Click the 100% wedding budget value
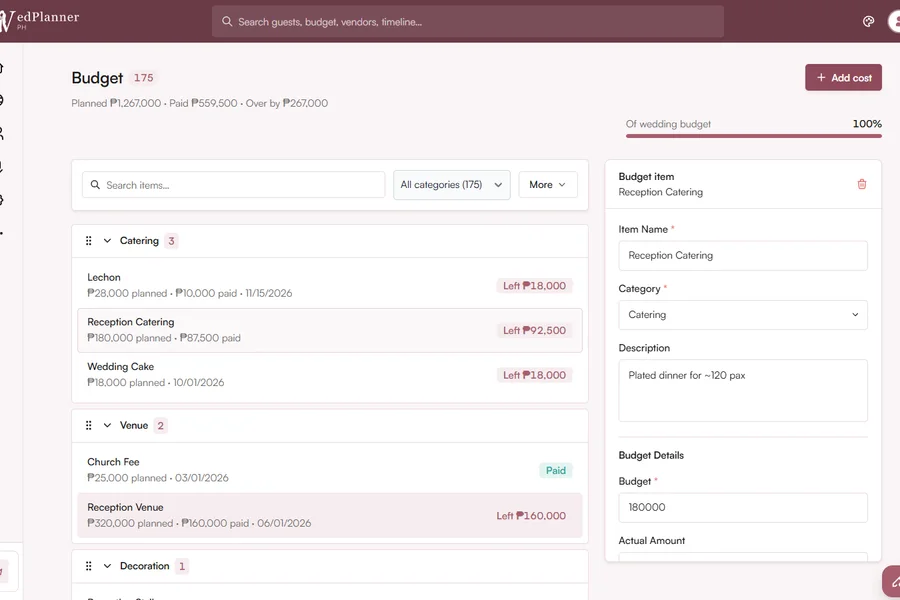Screen dimensions: 900x600 point(867,123)
